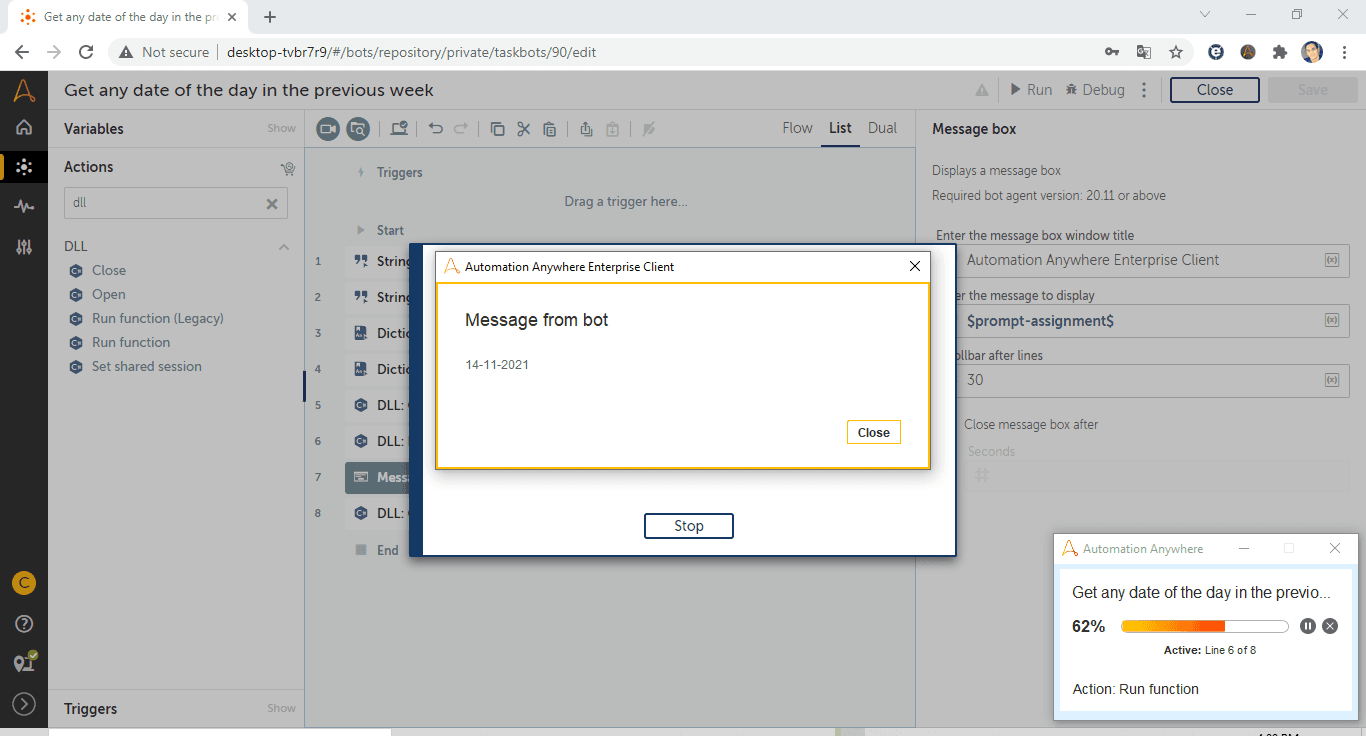Select 'Run function (Legacy)' action
The height and width of the screenshot is (736, 1366).
click(157, 318)
